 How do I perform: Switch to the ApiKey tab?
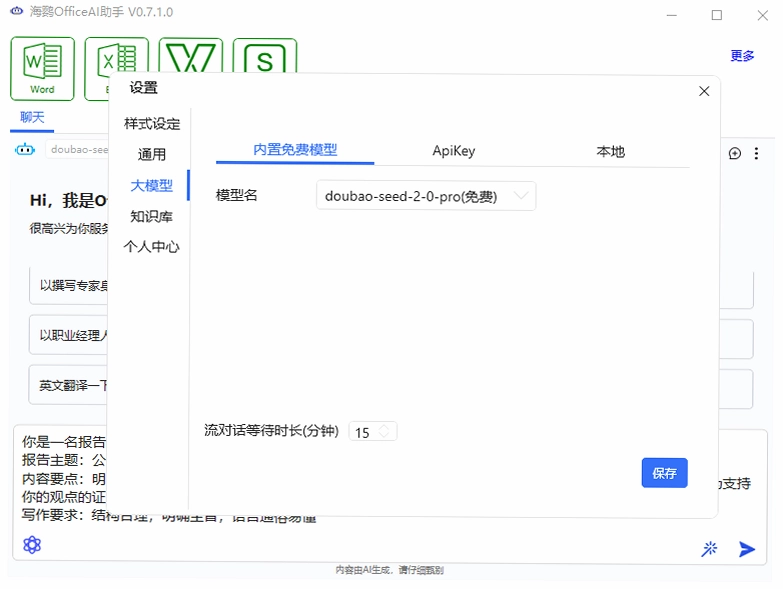click(x=453, y=151)
